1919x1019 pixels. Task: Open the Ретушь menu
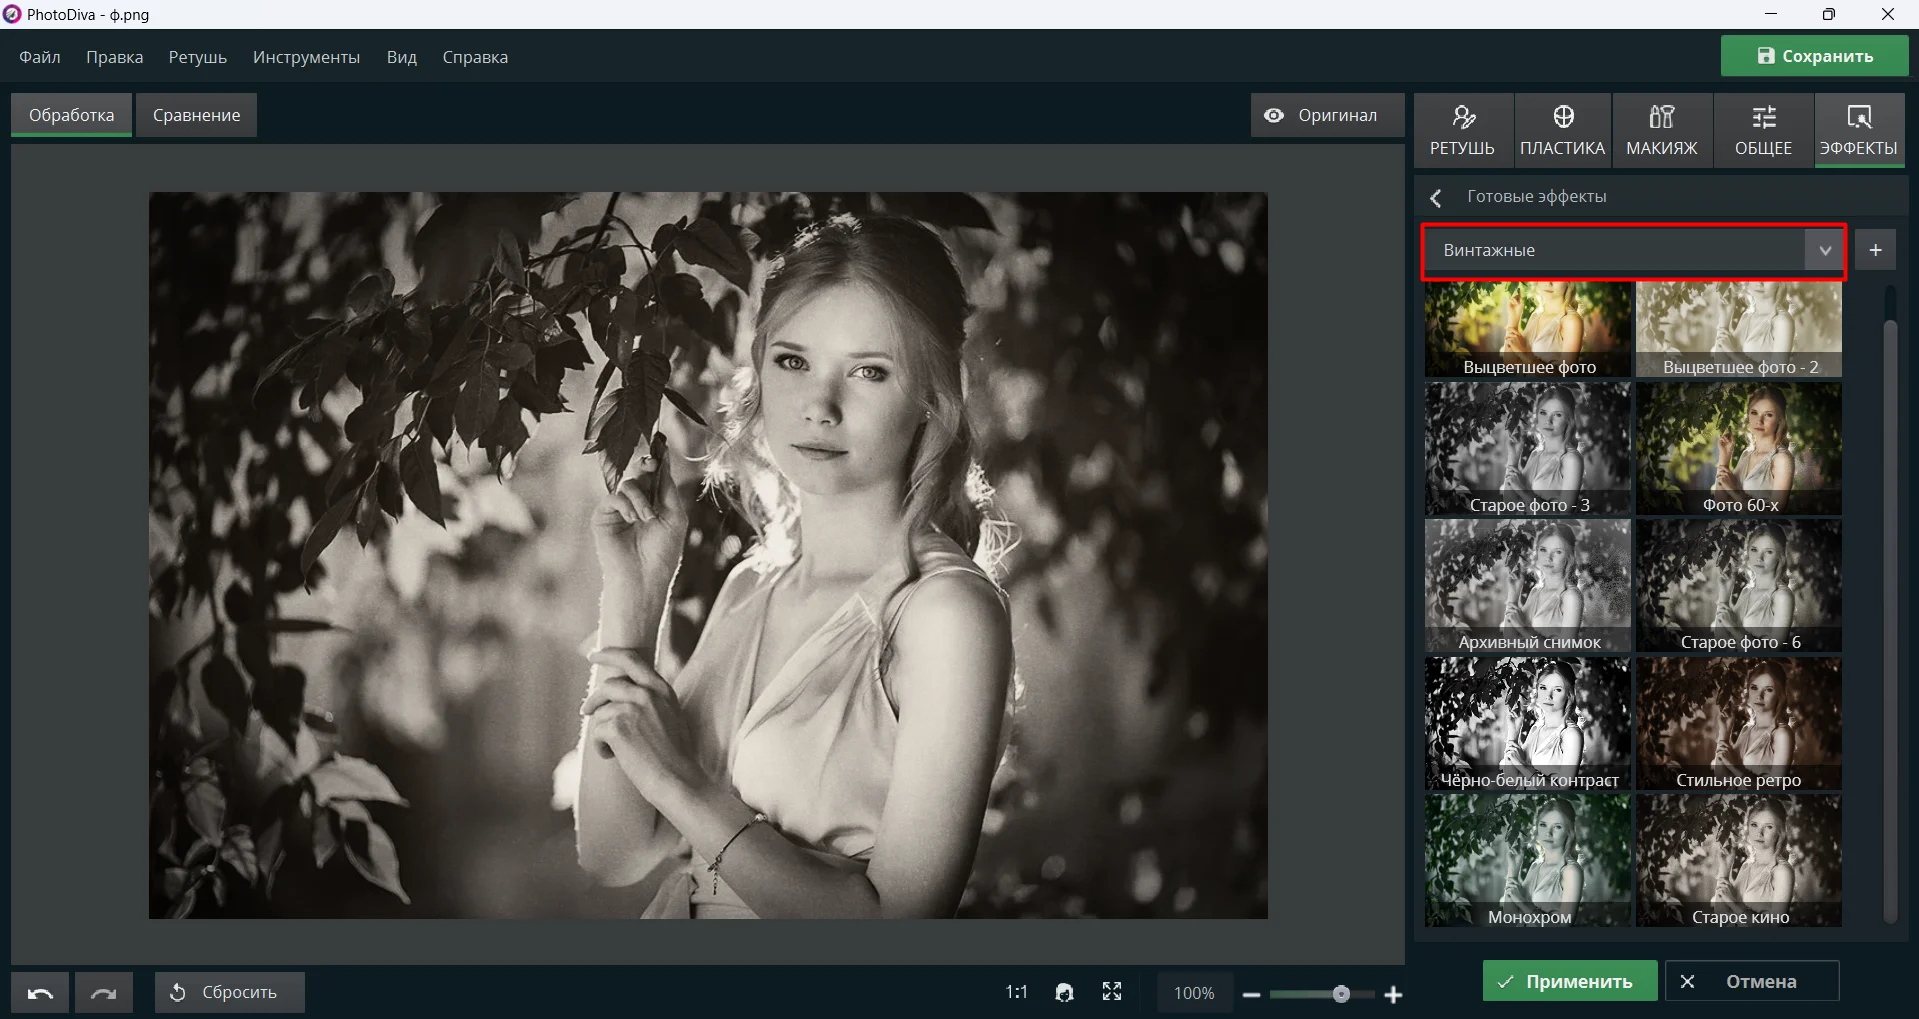point(198,57)
